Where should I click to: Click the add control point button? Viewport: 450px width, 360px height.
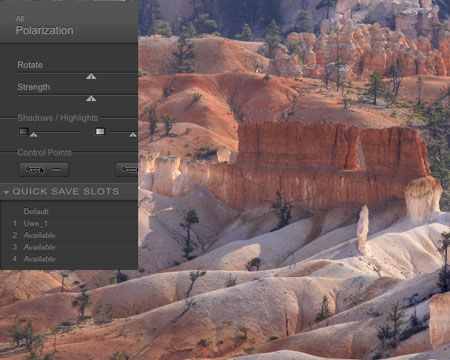pos(44,170)
